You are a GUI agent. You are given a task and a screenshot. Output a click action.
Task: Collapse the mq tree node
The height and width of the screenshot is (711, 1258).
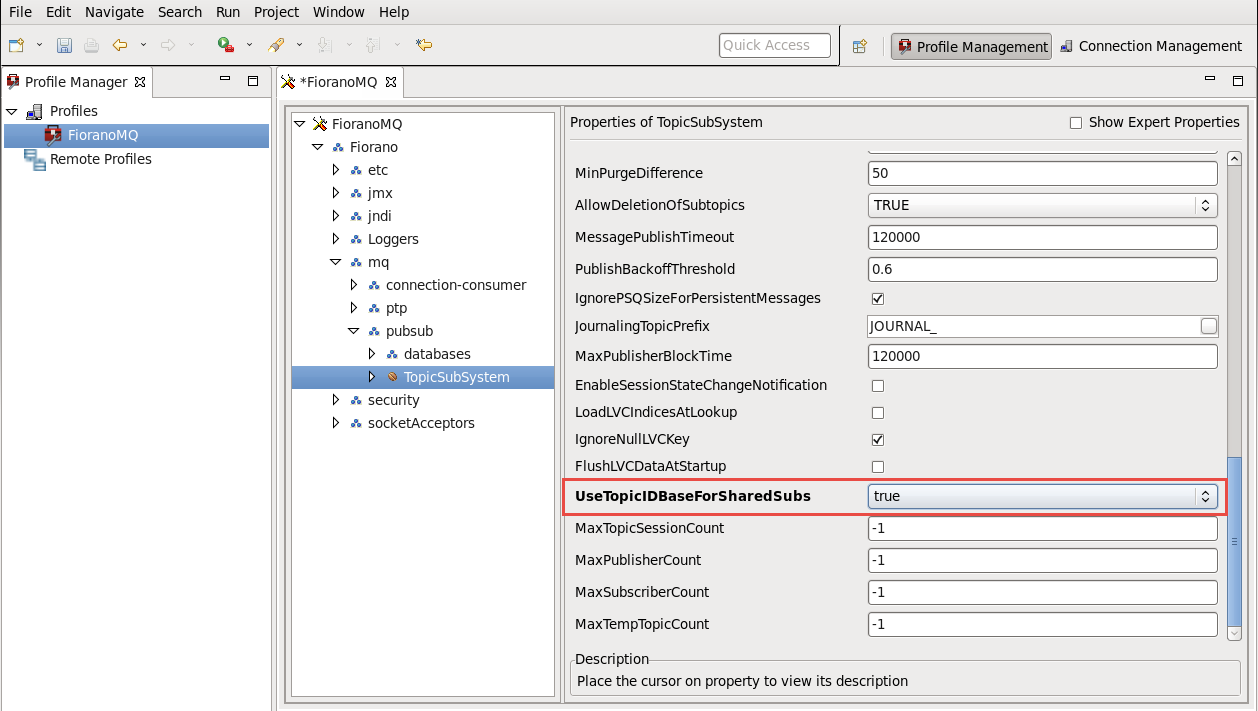(336, 262)
